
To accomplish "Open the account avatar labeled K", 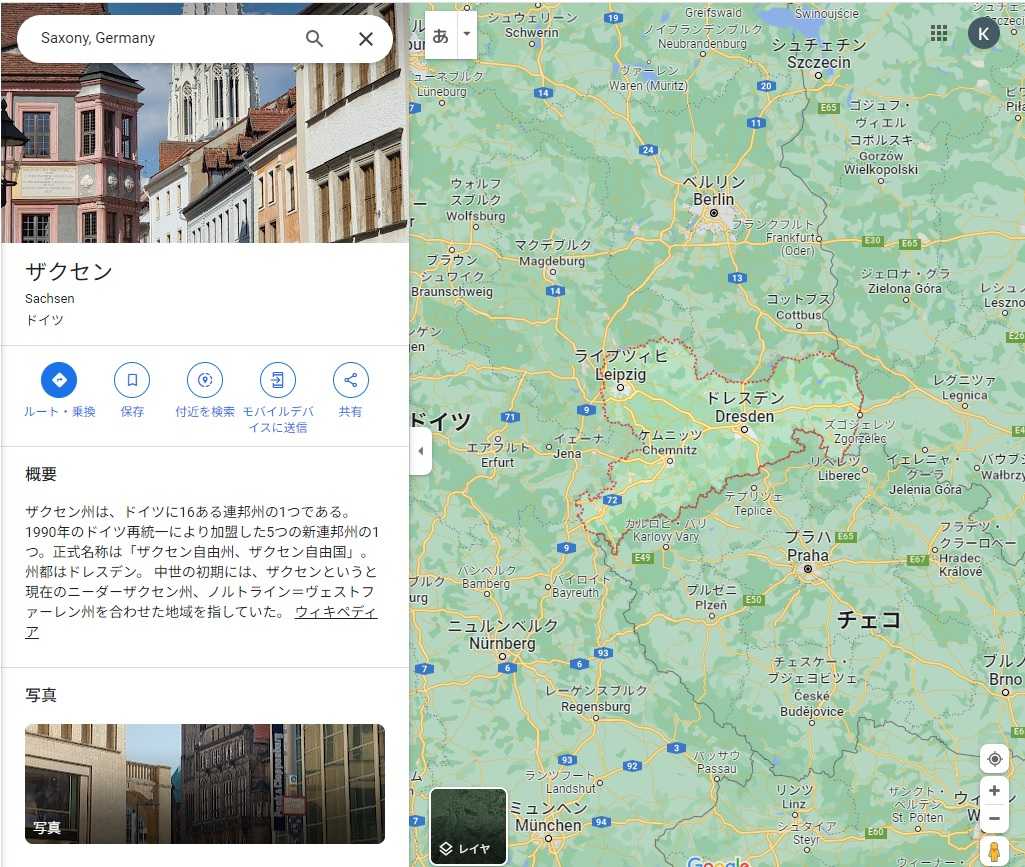I will click(x=983, y=33).
